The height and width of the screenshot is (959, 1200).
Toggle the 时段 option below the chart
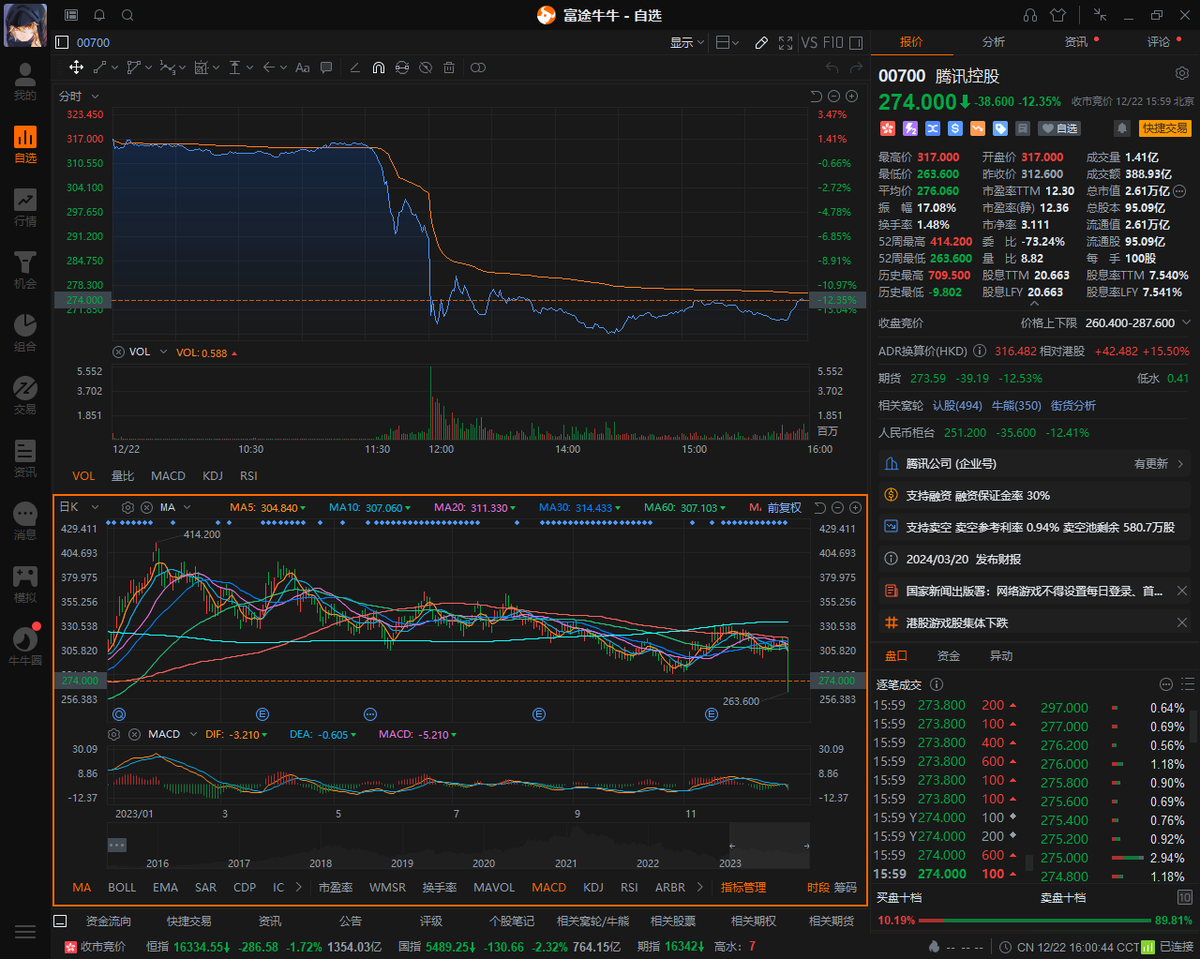[818, 887]
